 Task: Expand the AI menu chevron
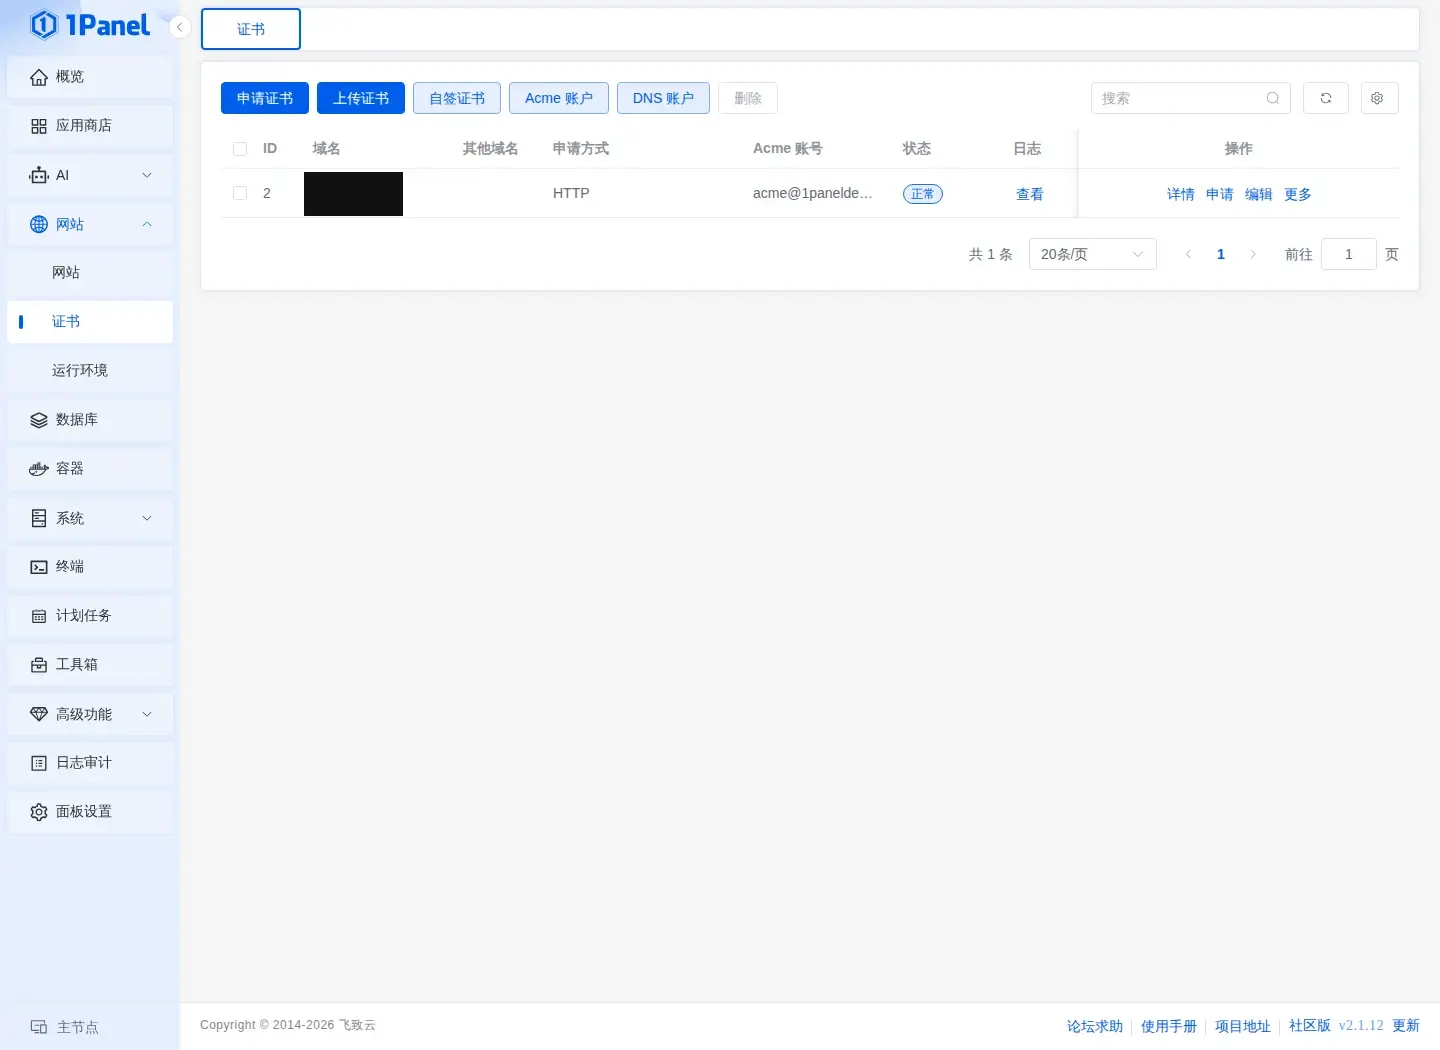(x=147, y=175)
